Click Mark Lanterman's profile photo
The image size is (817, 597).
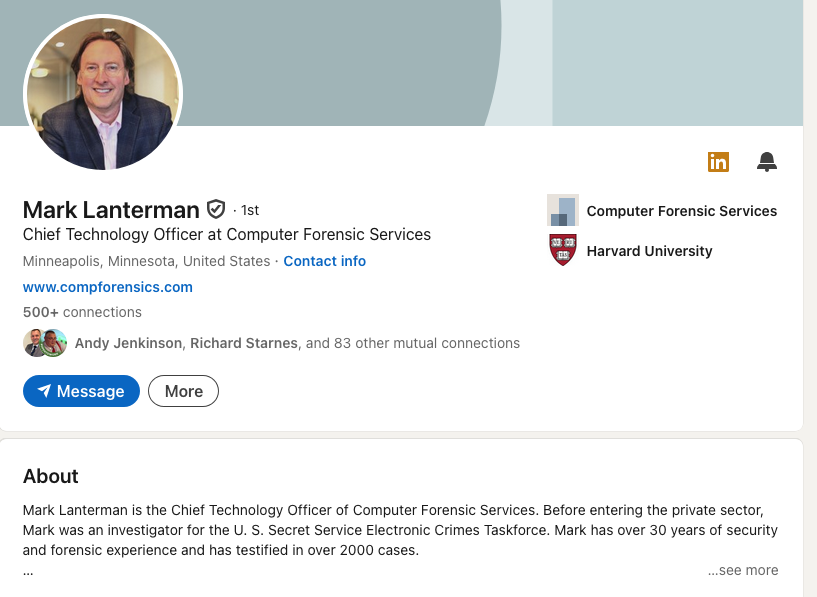click(x=102, y=93)
